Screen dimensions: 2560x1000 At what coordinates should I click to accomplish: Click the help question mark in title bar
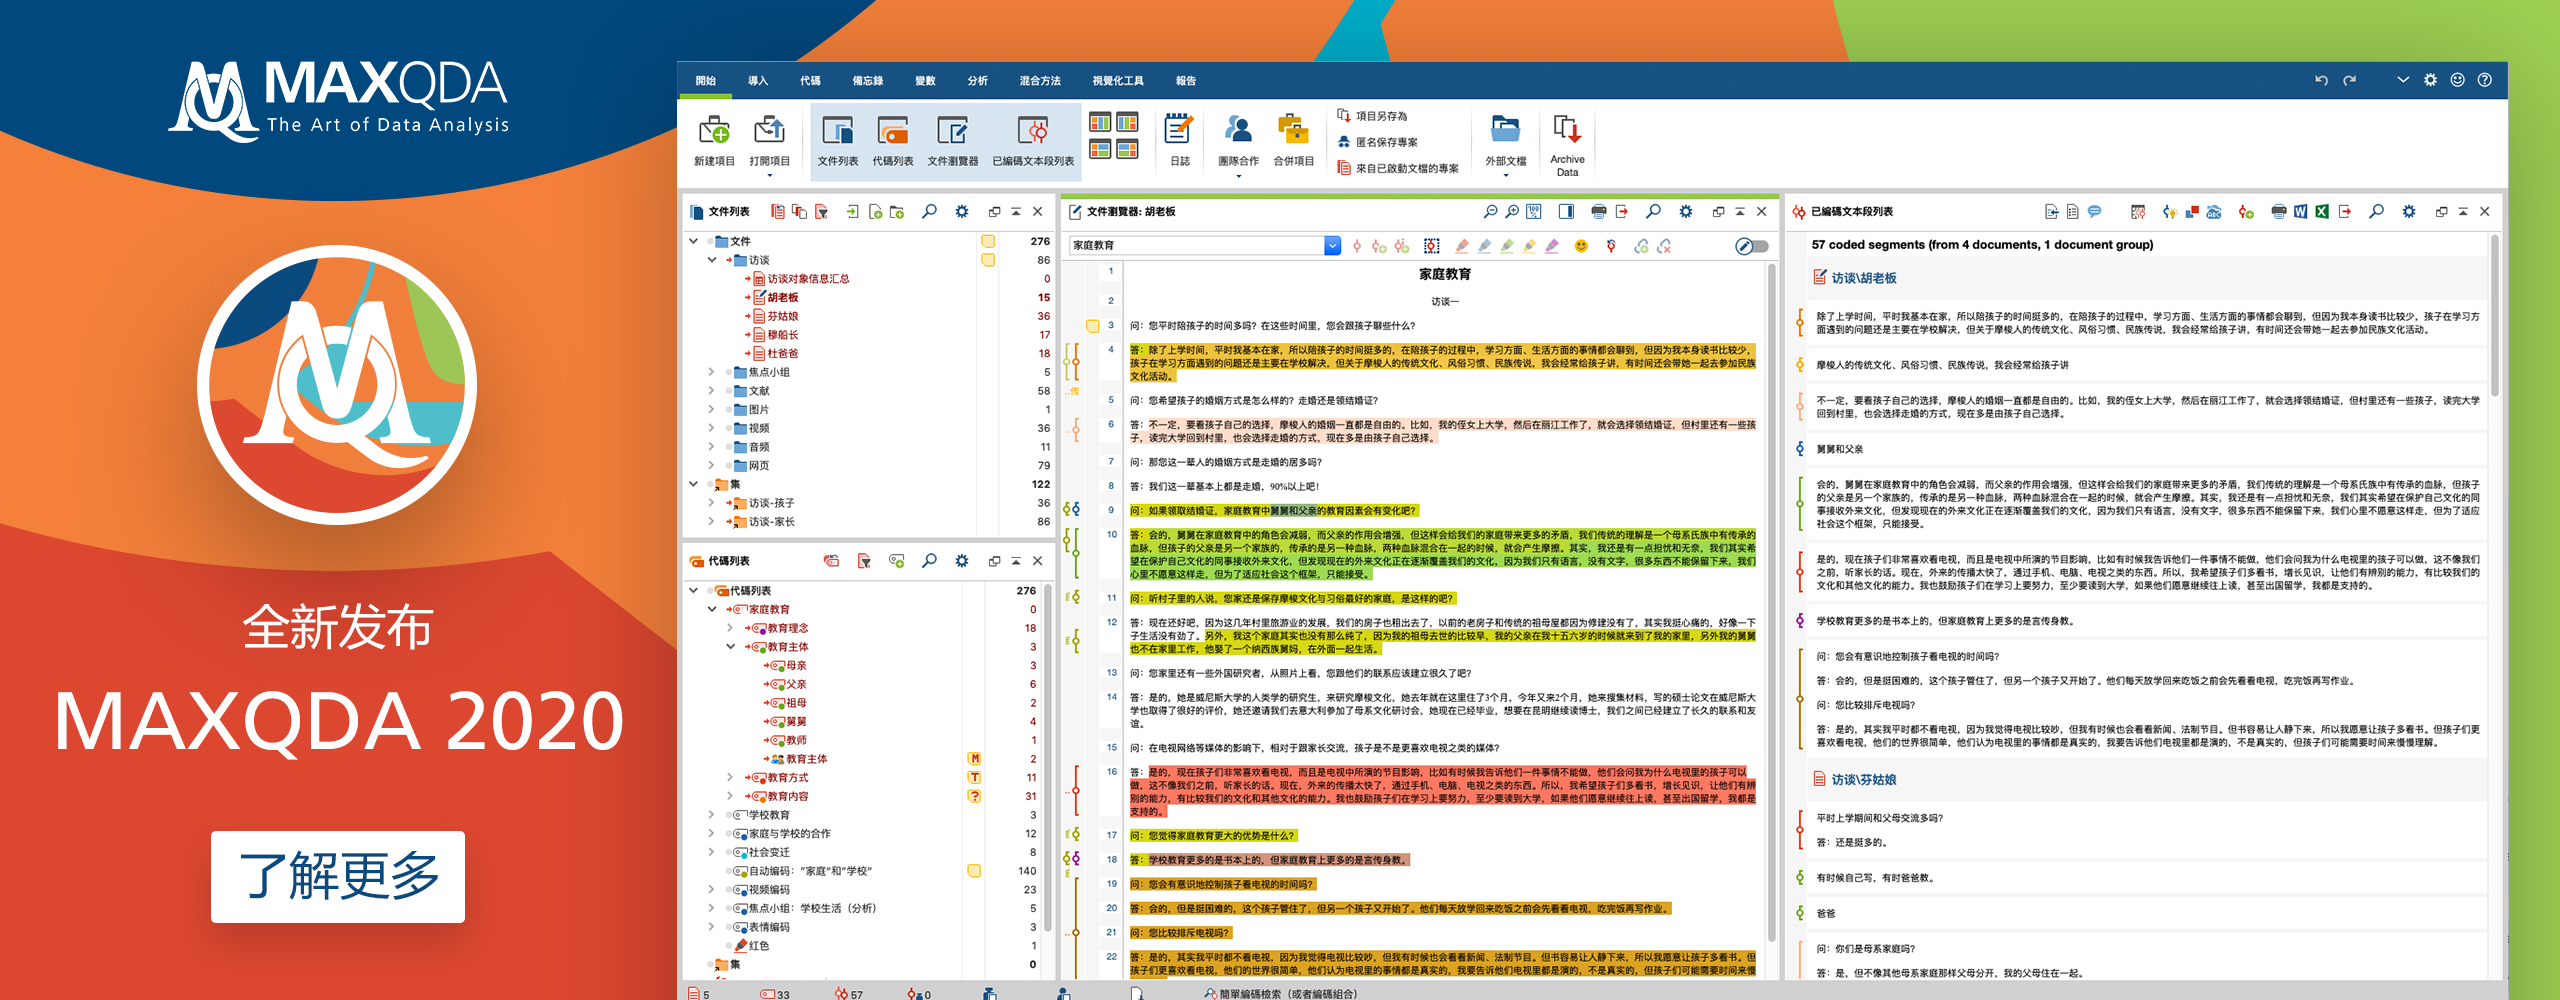(2484, 80)
